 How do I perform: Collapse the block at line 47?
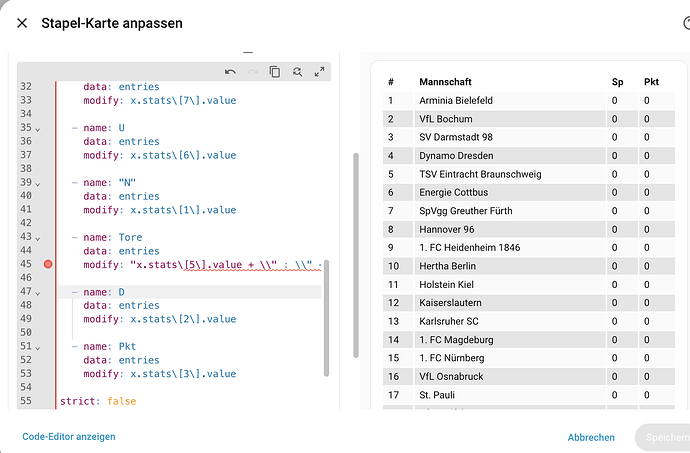[x=38, y=293]
